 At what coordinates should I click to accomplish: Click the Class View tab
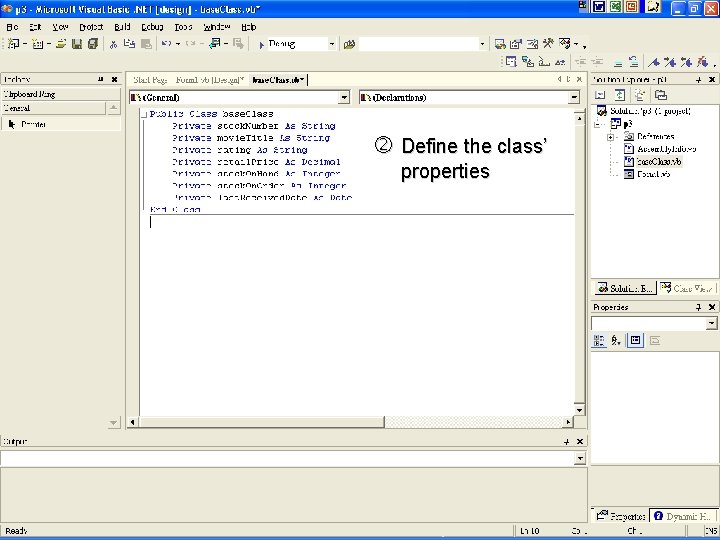pos(687,288)
